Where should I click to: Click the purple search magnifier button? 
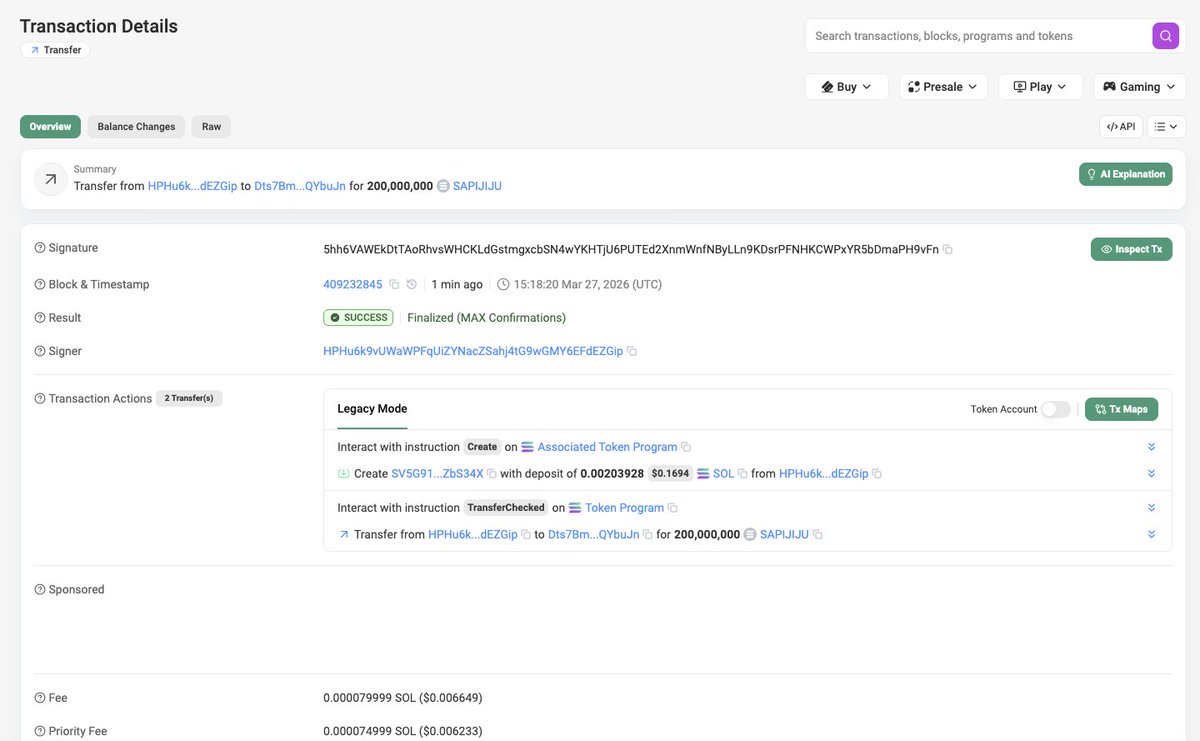pyautogui.click(x=1166, y=36)
